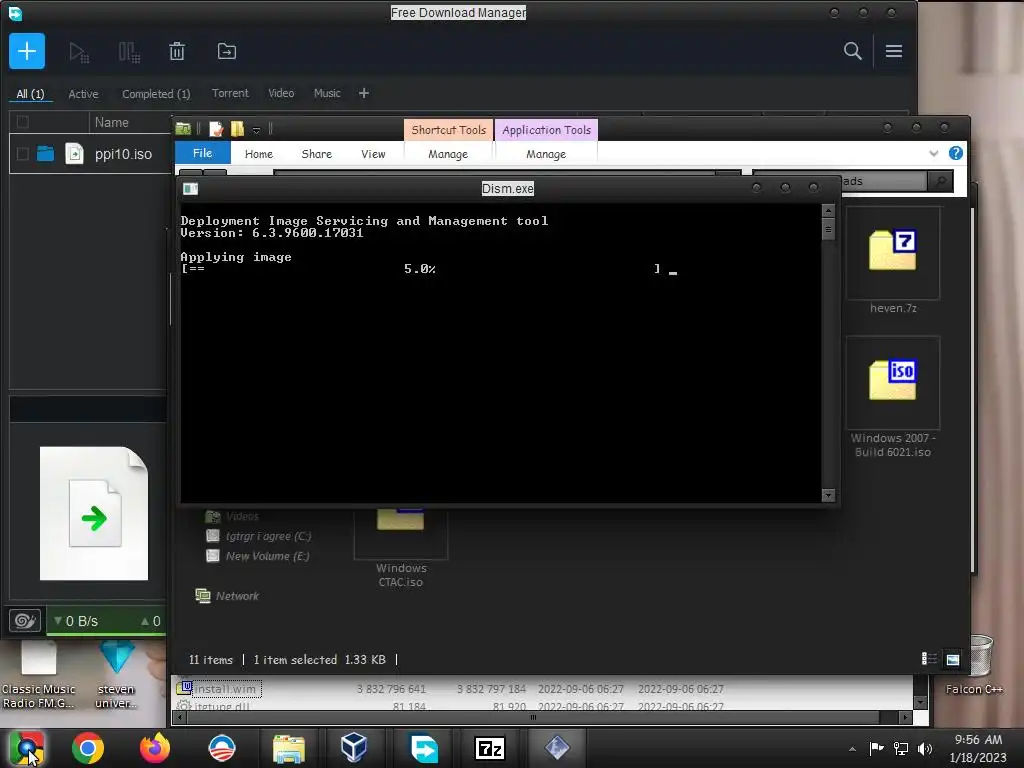1024x768 pixels.
Task: Sort downloads by Name column
Action: click(112, 122)
